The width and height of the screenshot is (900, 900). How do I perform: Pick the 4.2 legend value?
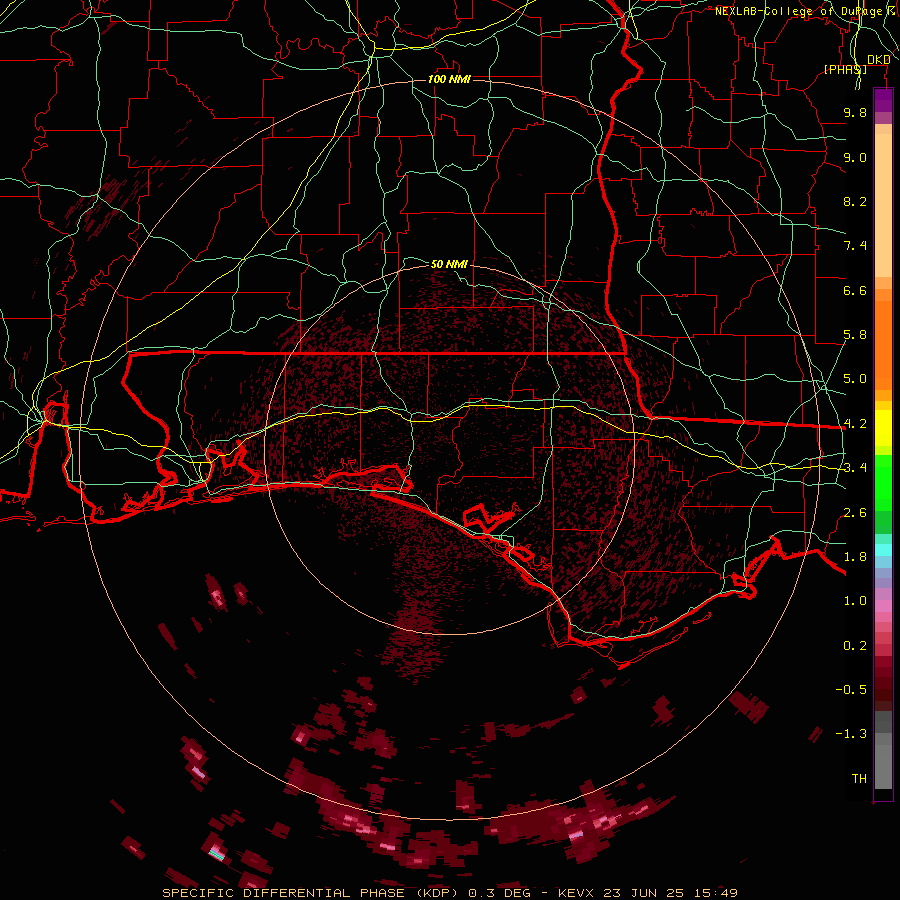[855, 424]
